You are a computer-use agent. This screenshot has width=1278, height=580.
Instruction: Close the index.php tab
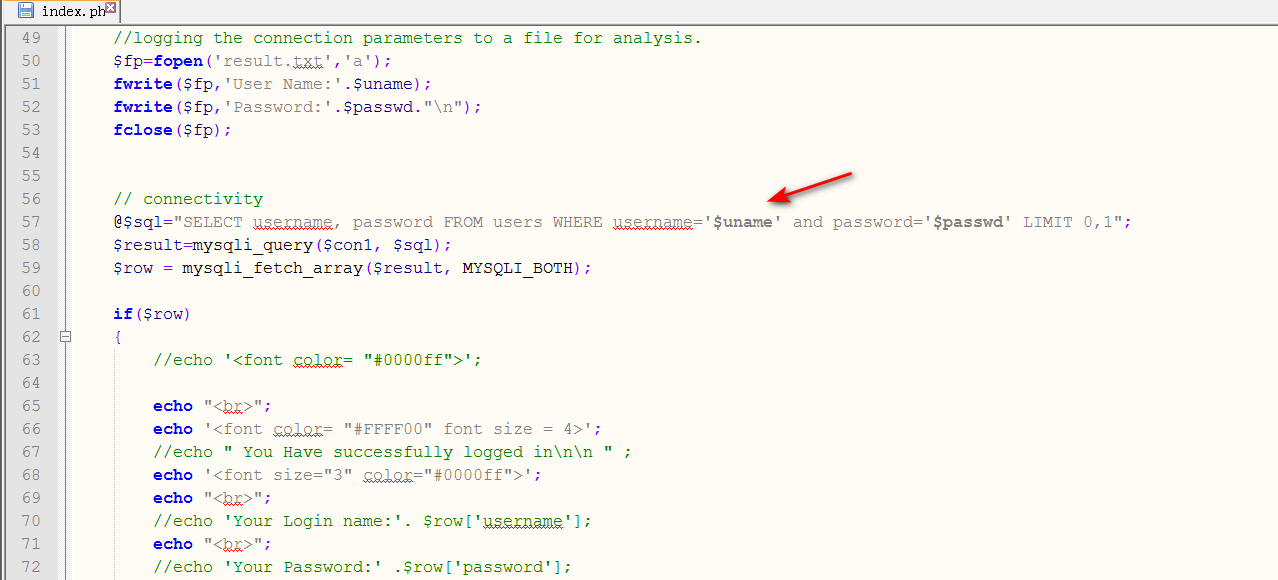point(111,10)
